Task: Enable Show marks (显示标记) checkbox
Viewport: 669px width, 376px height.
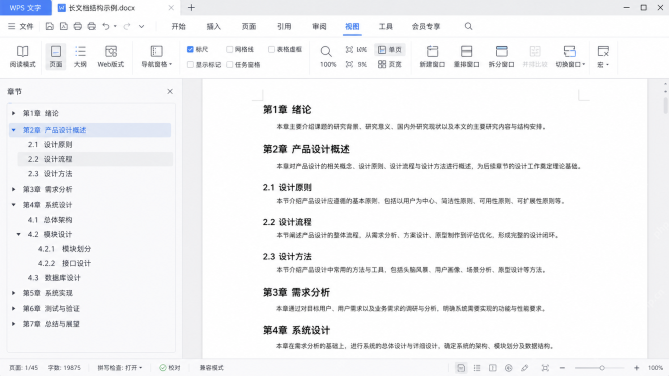Action: click(190, 64)
